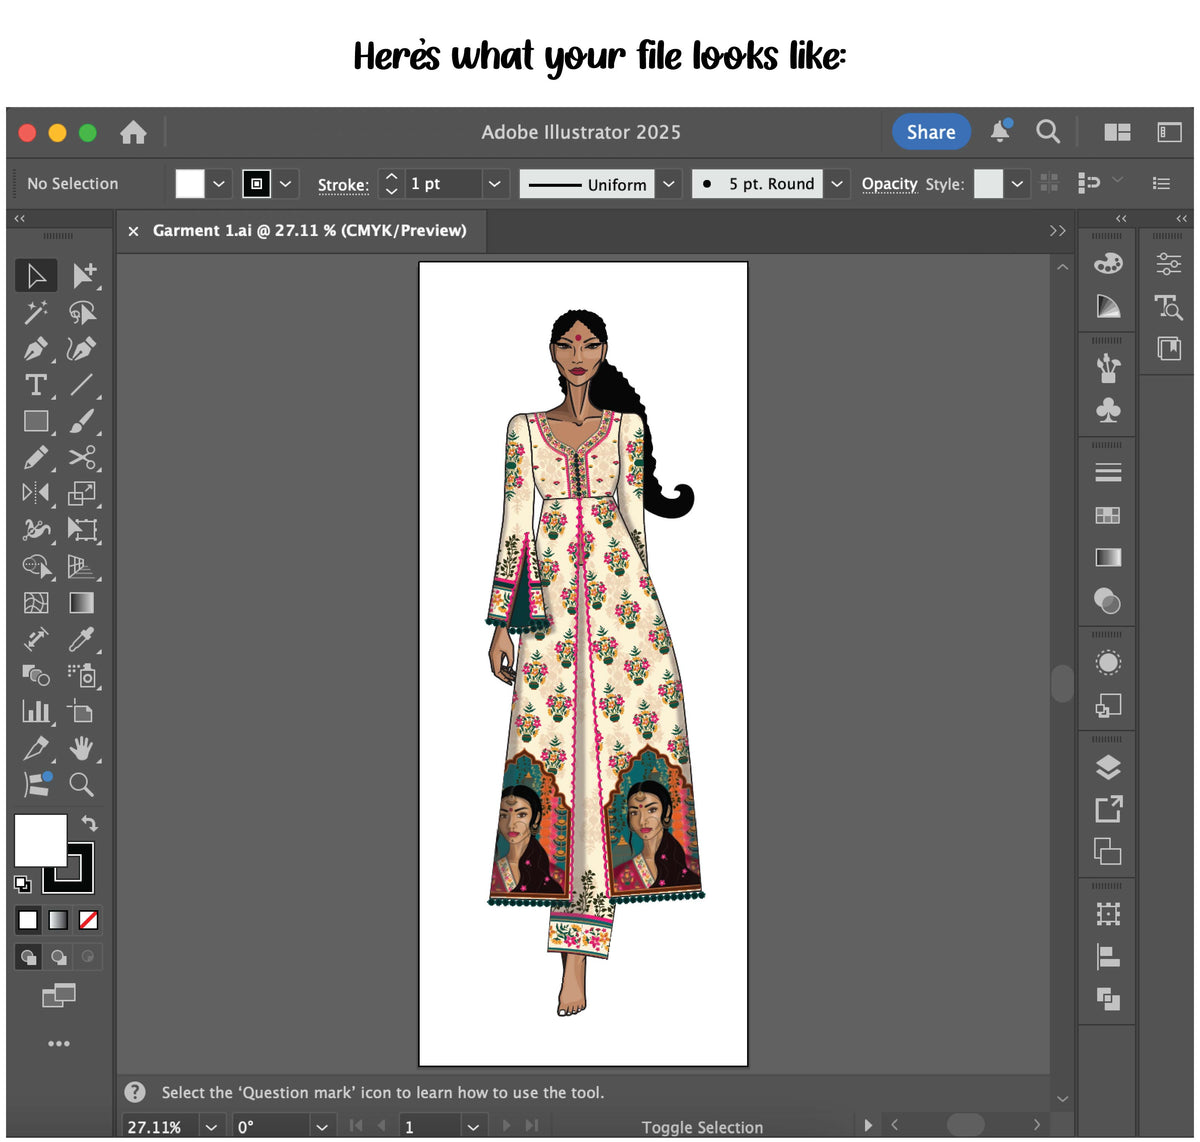
Task: Open the zoom level 27.11% dropdown
Action: pyautogui.click(x=211, y=1127)
